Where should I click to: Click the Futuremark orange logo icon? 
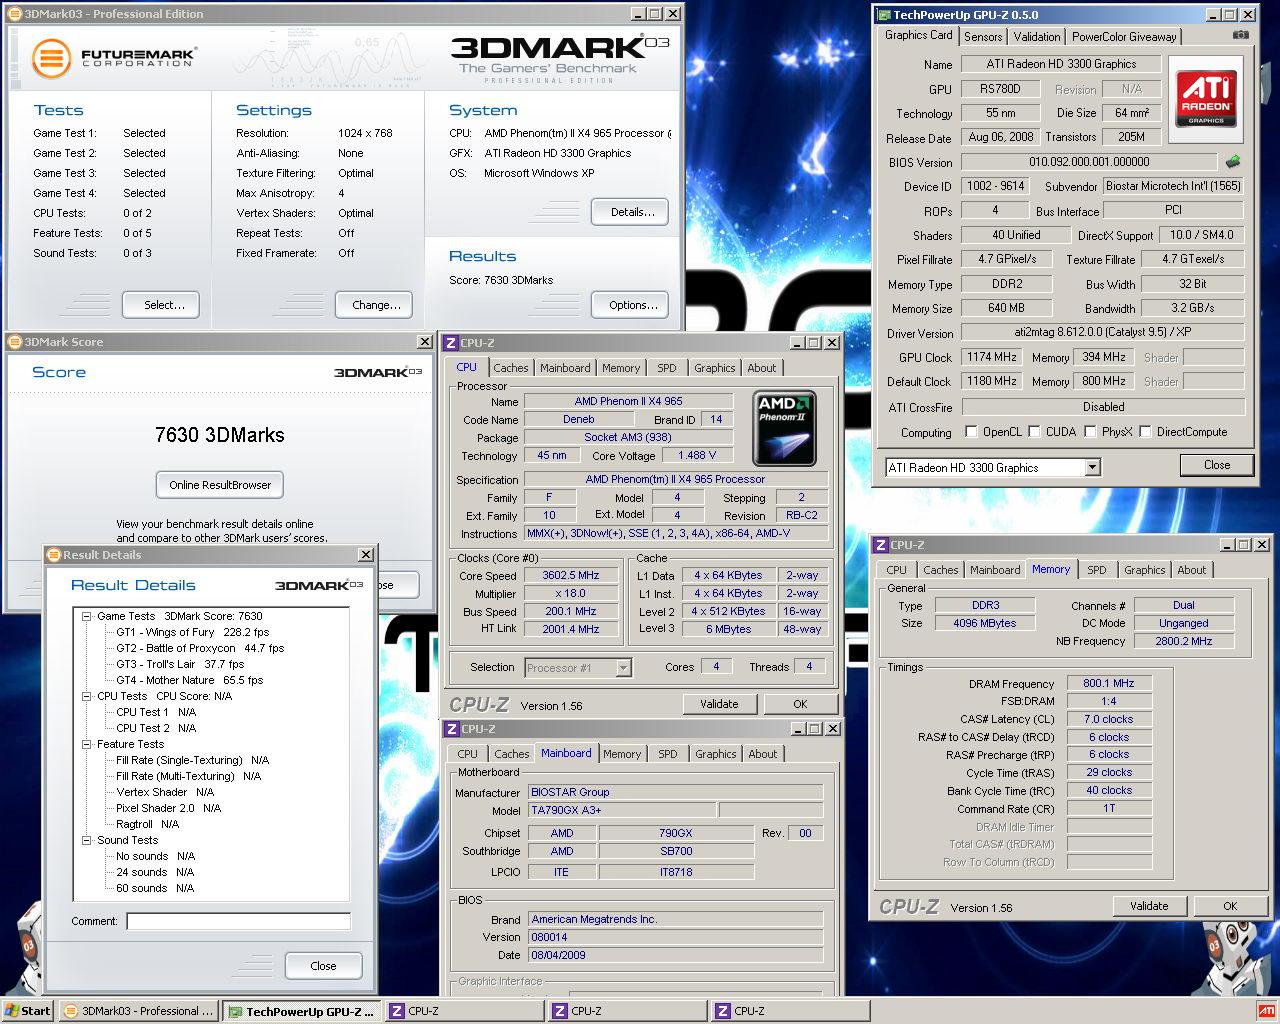click(51, 58)
